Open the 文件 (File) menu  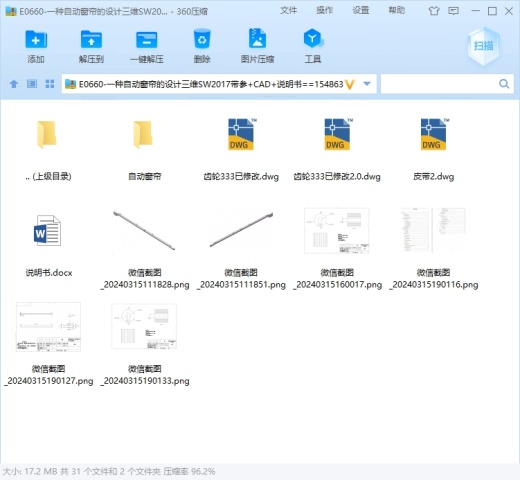[x=288, y=10]
